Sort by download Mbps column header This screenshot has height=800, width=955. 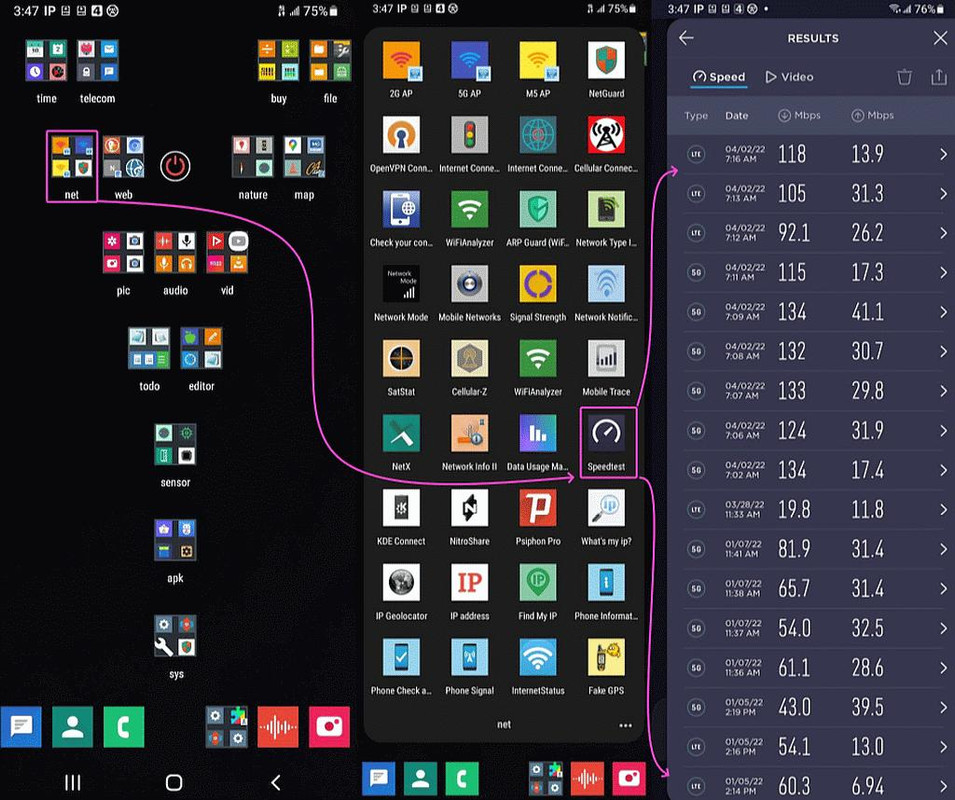click(x=800, y=116)
